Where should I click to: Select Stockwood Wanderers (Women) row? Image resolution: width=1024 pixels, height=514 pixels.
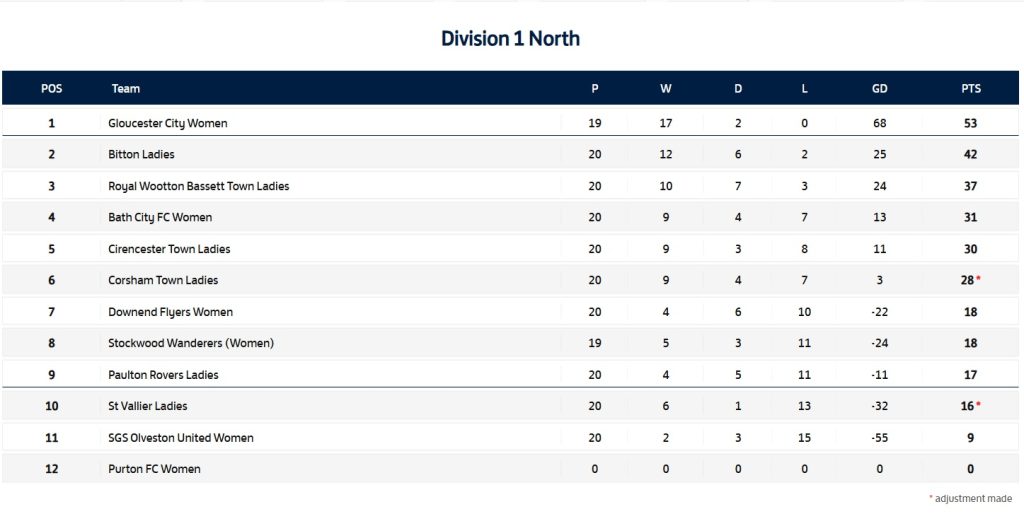point(511,343)
